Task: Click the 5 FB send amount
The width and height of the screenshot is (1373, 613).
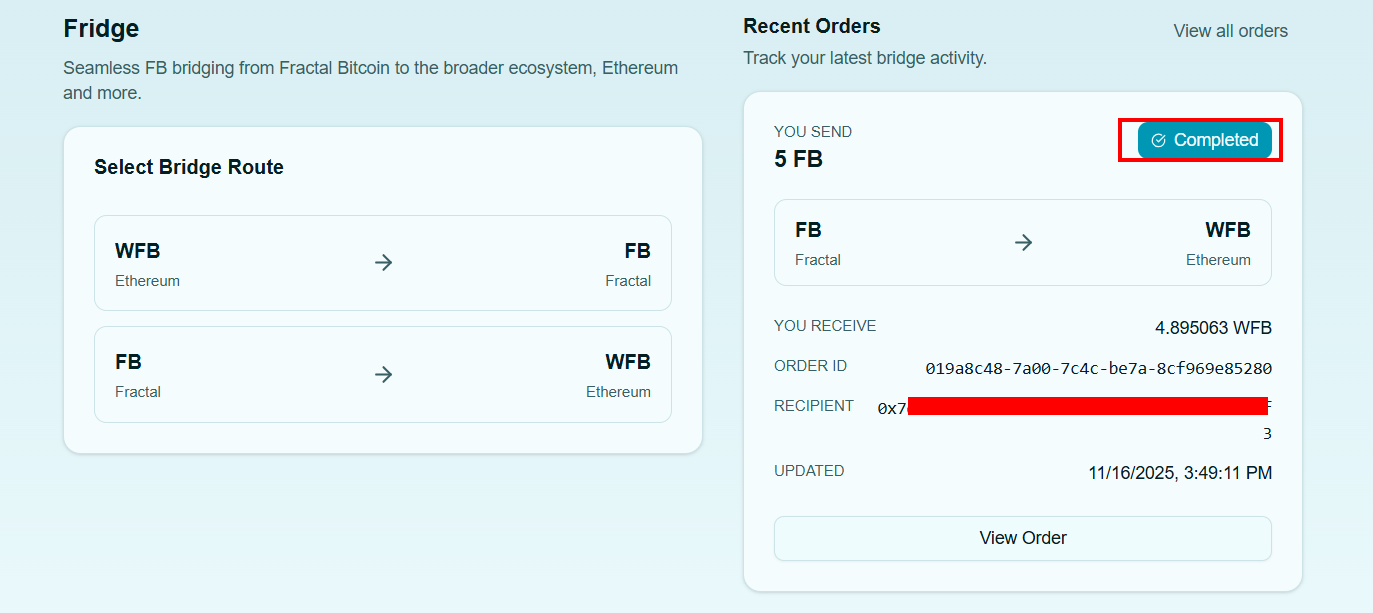Action: coord(798,159)
